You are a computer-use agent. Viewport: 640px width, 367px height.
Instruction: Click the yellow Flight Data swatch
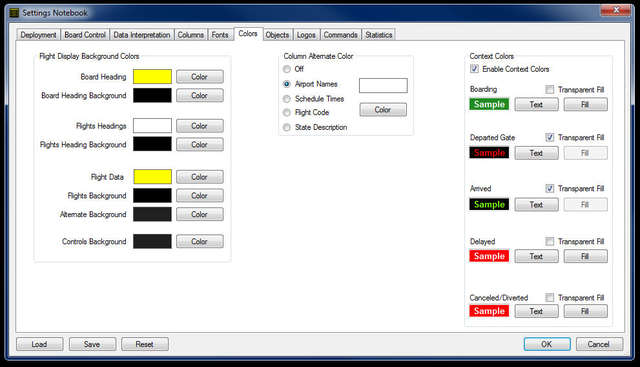[x=152, y=177]
